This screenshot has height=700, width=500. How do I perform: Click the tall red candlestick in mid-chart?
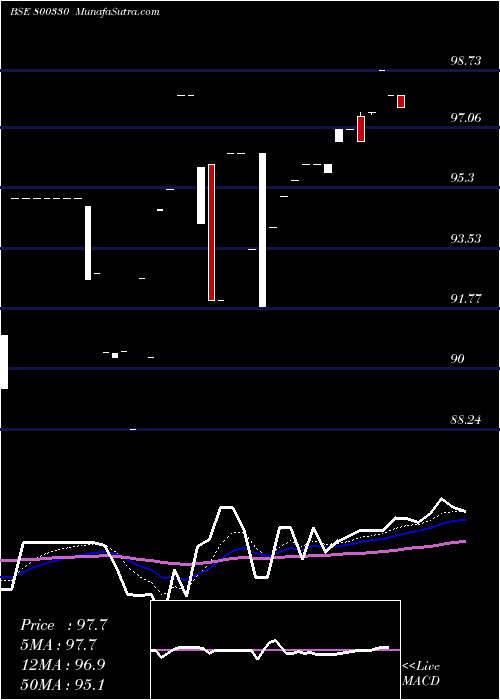(x=212, y=232)
